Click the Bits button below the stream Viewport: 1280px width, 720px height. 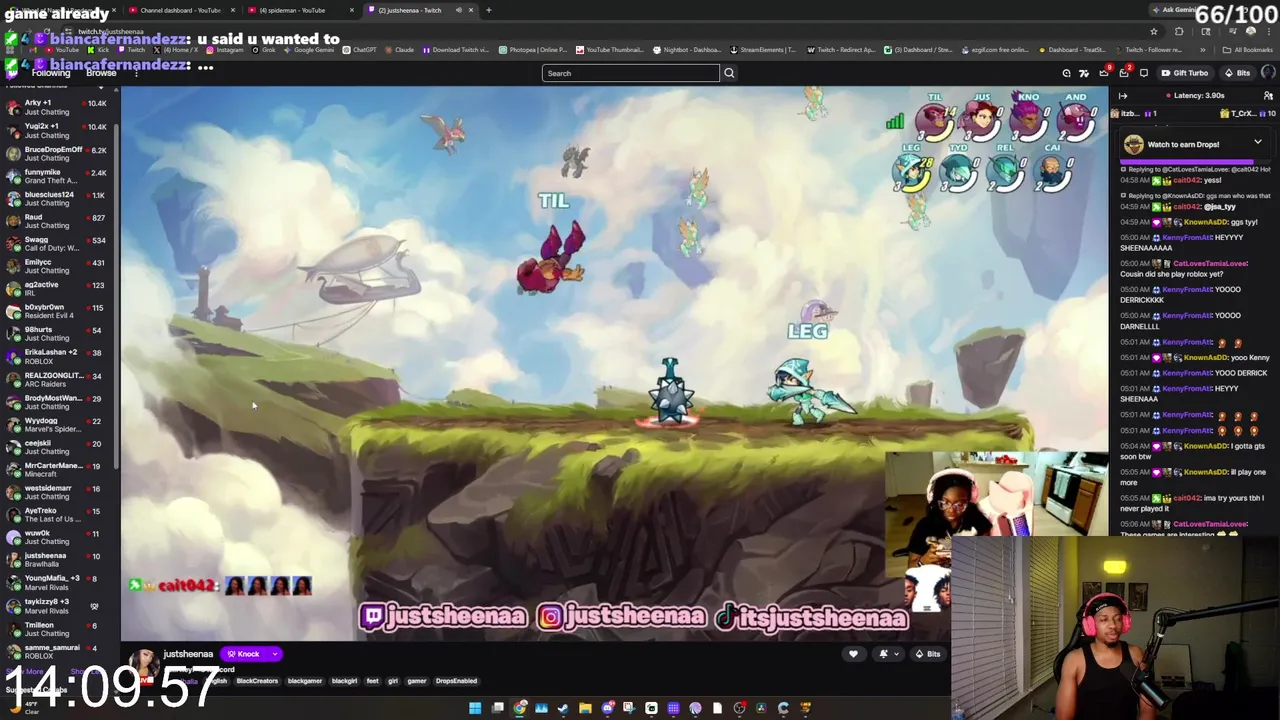click(929, 654)
